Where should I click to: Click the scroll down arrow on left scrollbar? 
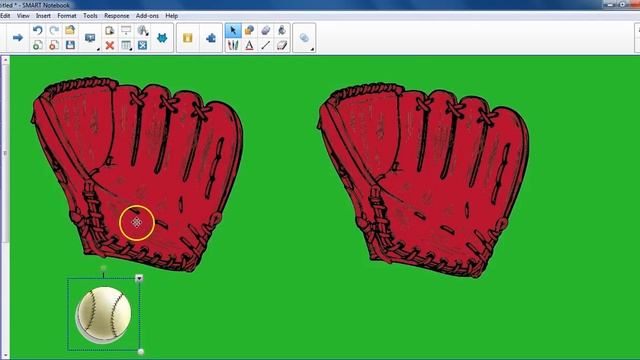(x=5, y=356)
